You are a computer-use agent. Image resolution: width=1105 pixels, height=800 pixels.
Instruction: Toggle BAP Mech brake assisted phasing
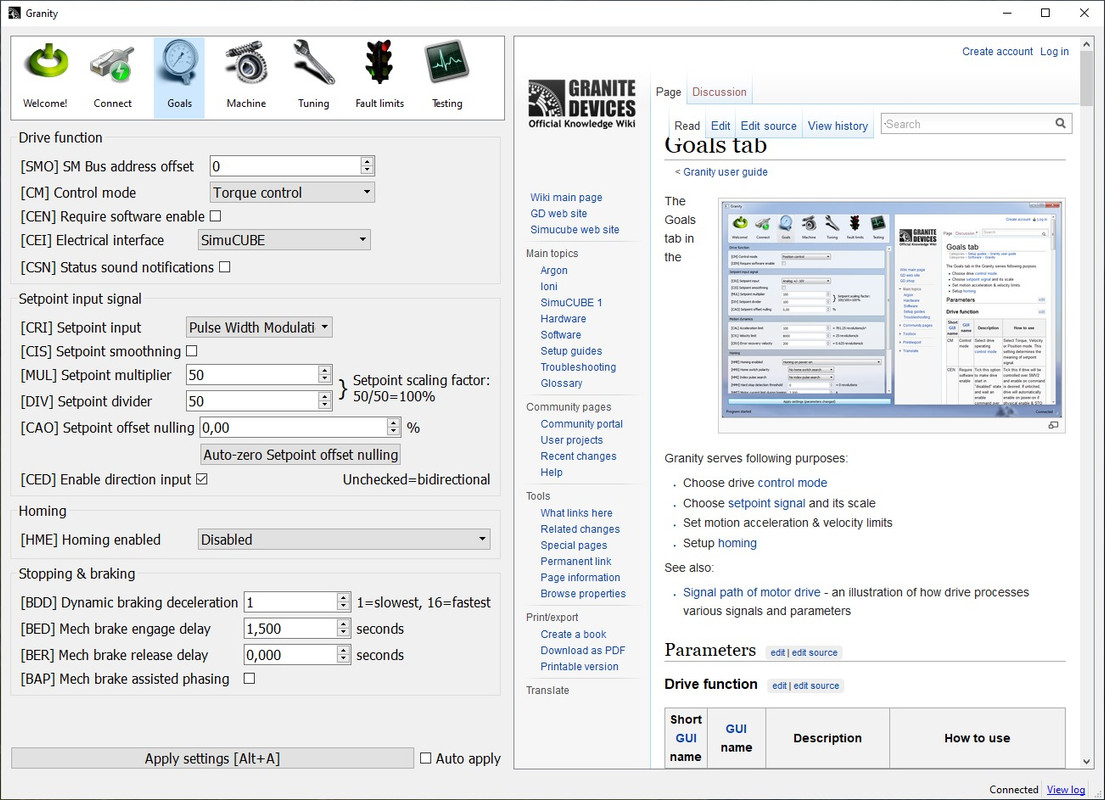tap(249, 679)
